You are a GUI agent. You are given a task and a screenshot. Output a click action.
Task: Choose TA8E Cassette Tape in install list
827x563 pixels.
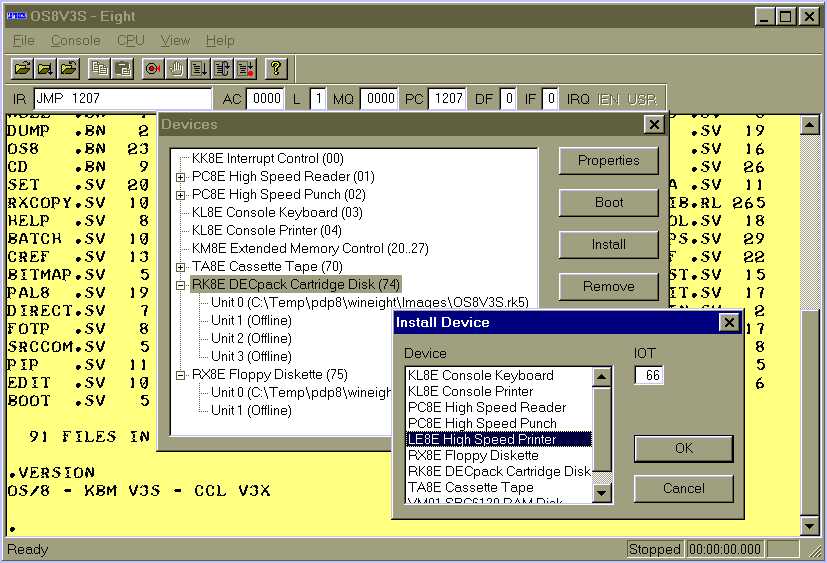tap(498, 487)
